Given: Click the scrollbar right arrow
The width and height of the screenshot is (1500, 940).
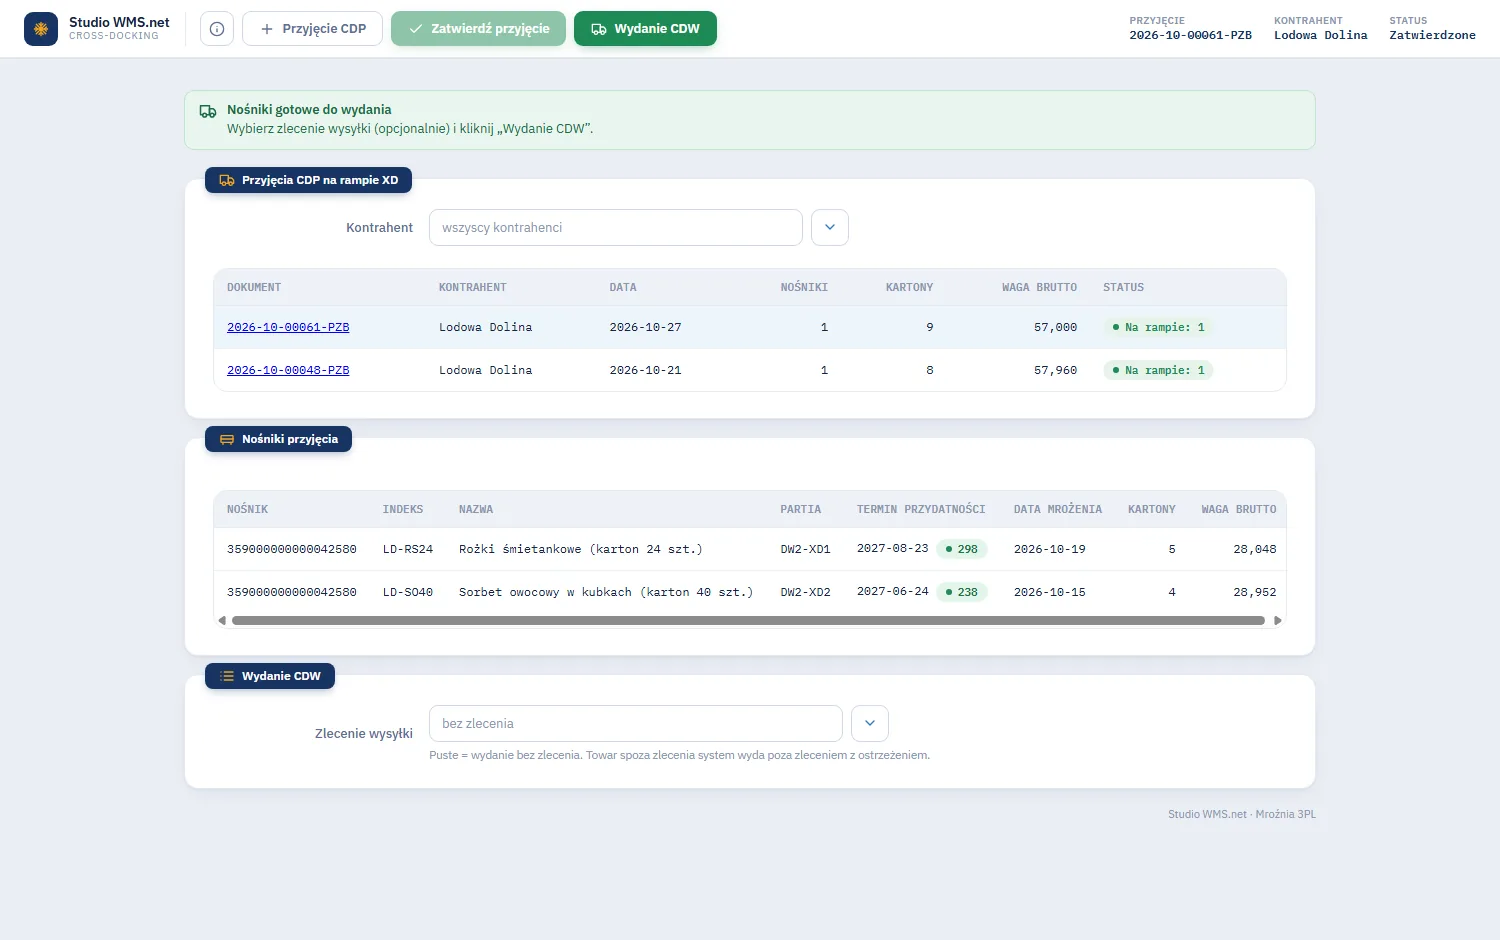Looking at the screenshot, I should pyautogui.click(x=1277, y=621).
